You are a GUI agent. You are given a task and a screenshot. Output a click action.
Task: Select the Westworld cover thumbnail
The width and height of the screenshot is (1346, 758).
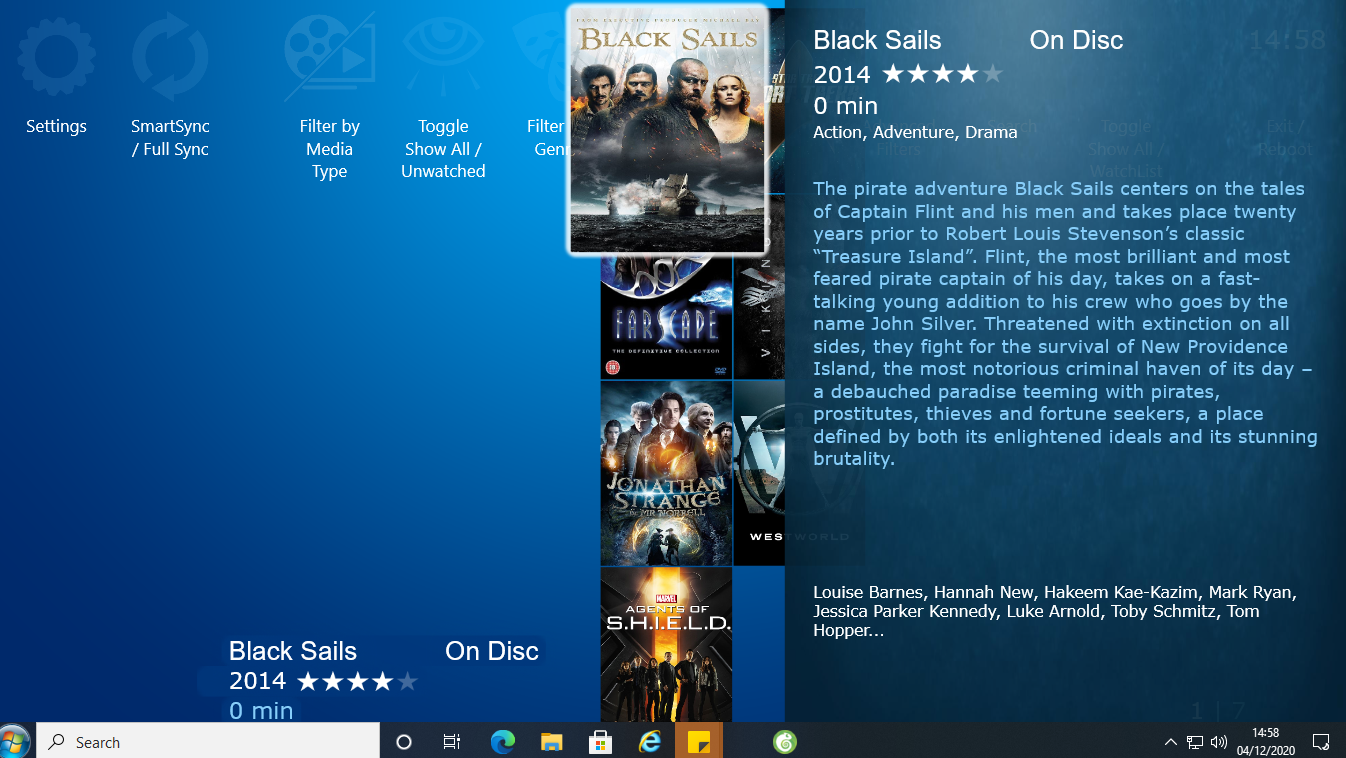759,473
